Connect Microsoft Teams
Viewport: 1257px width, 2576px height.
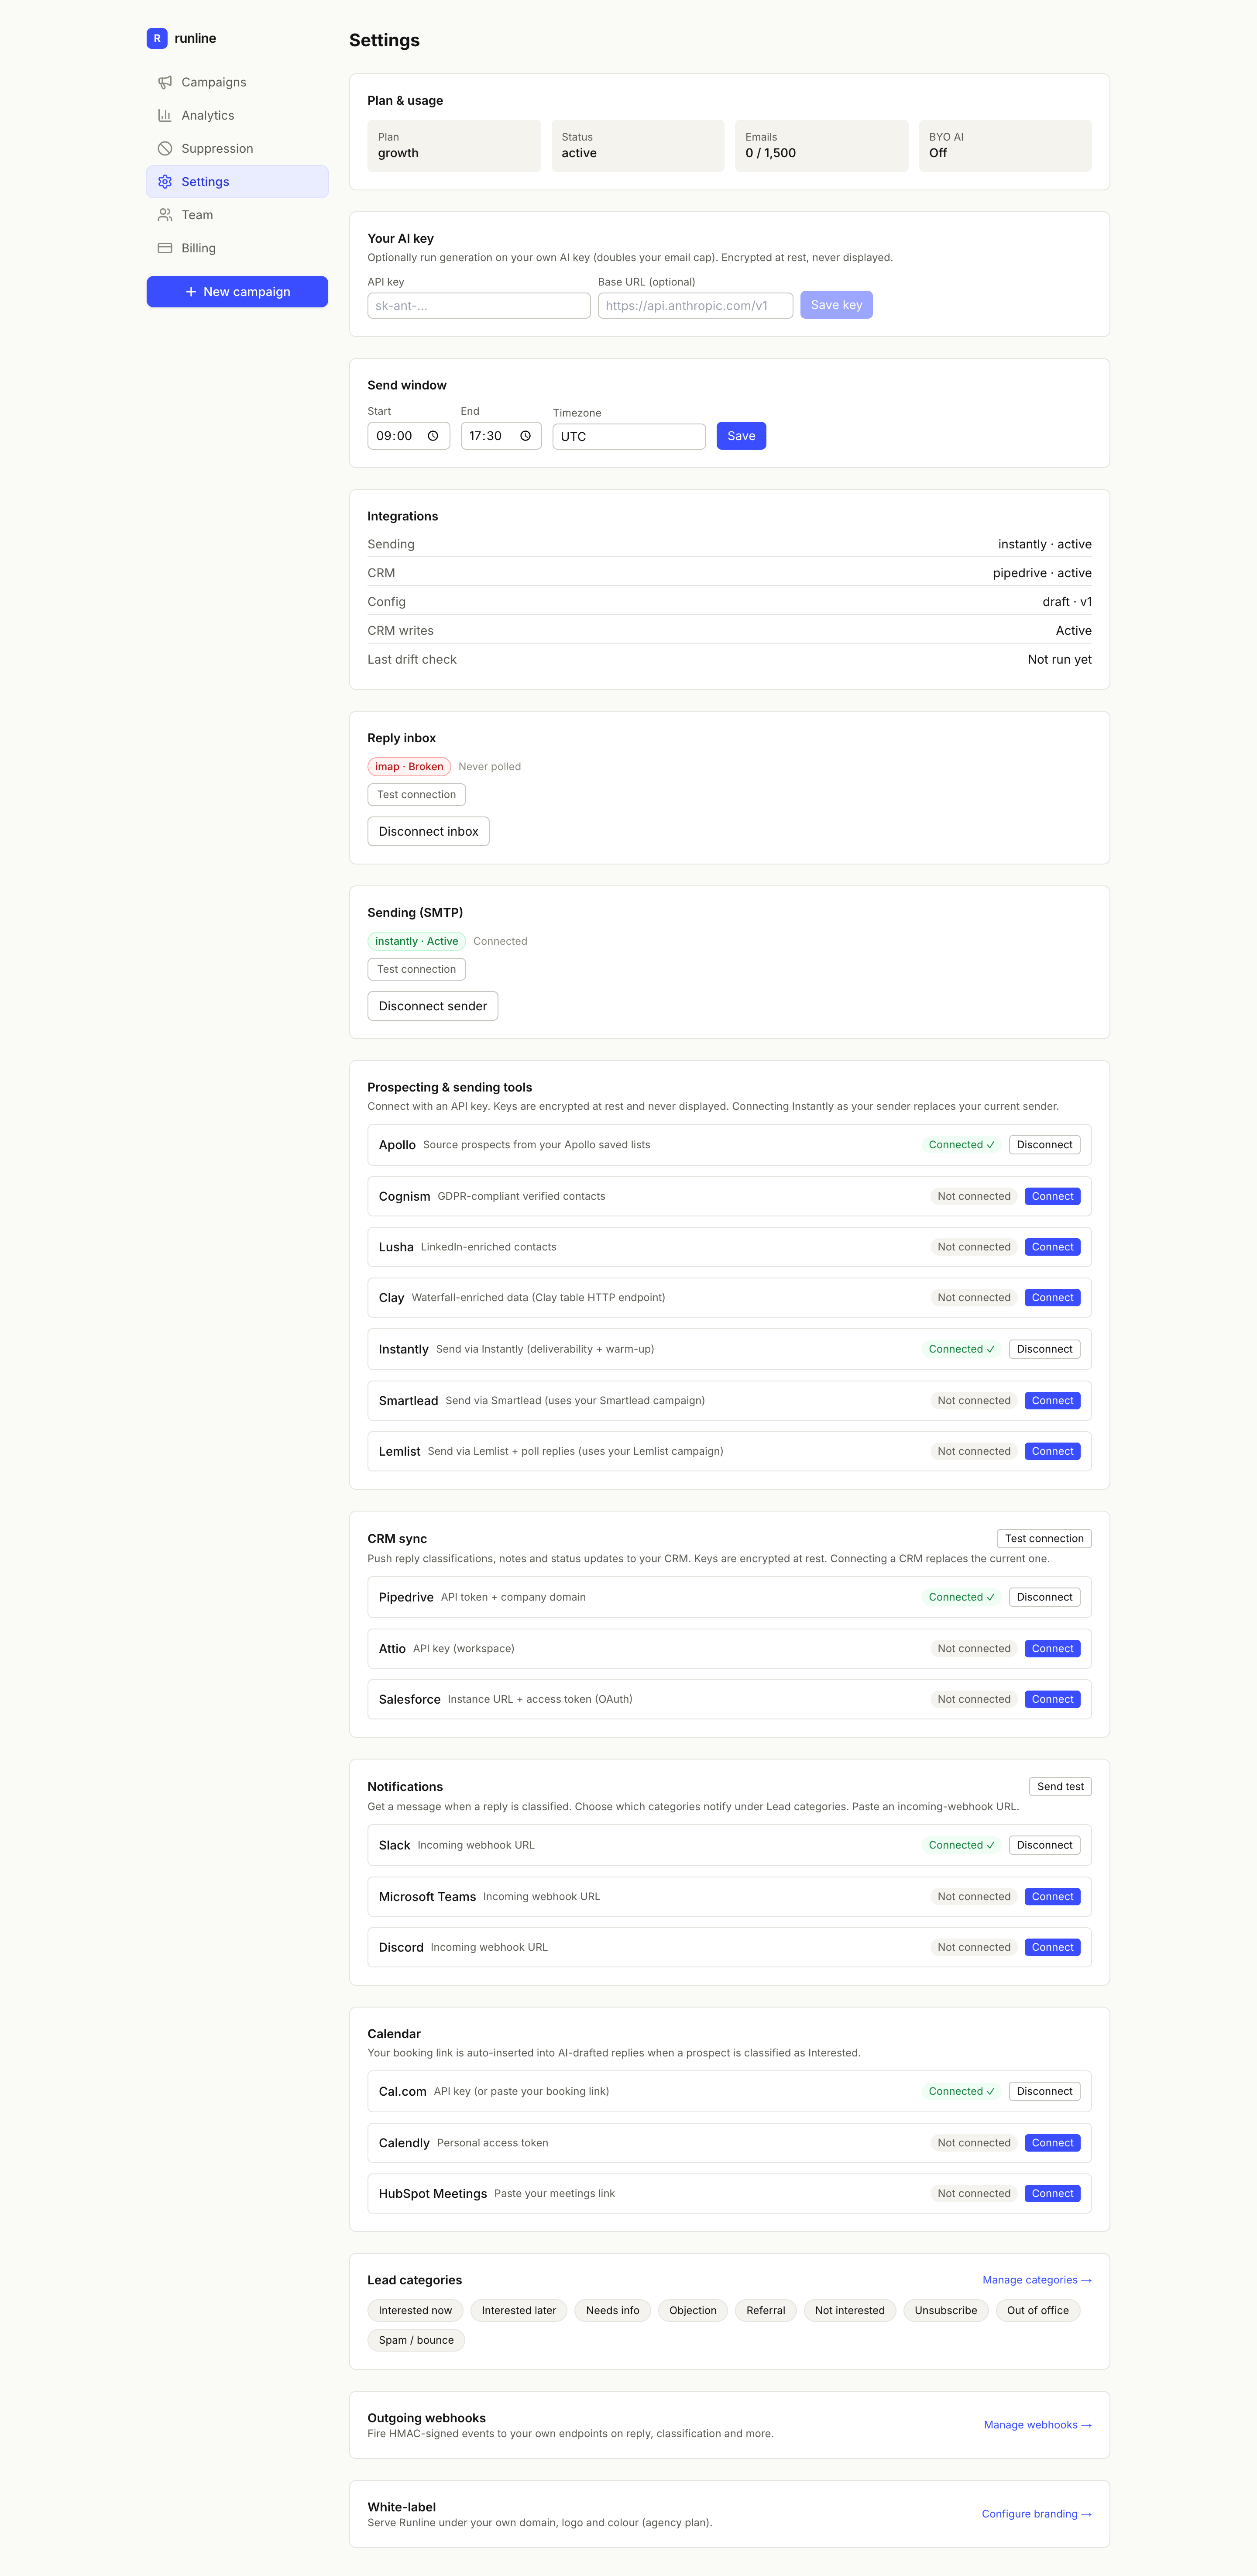(x=1052, y=1897)
